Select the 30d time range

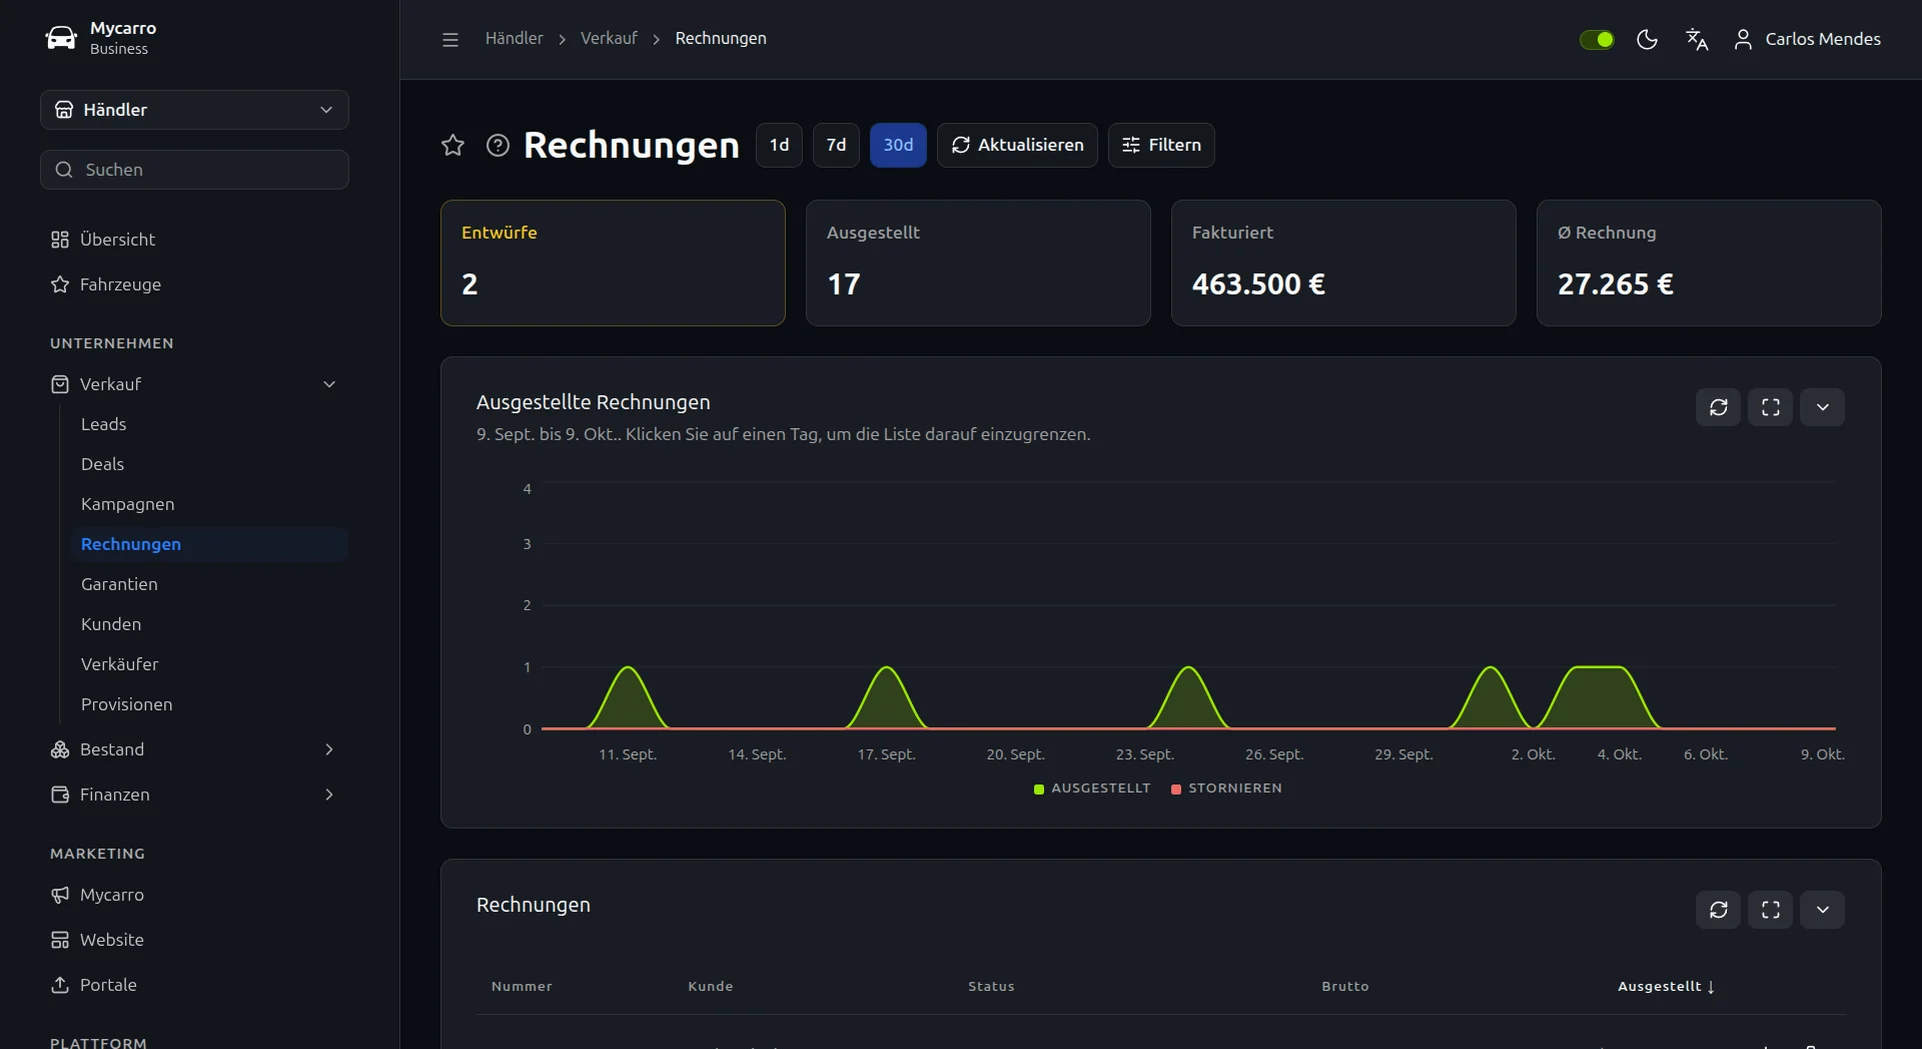(898, 145)
